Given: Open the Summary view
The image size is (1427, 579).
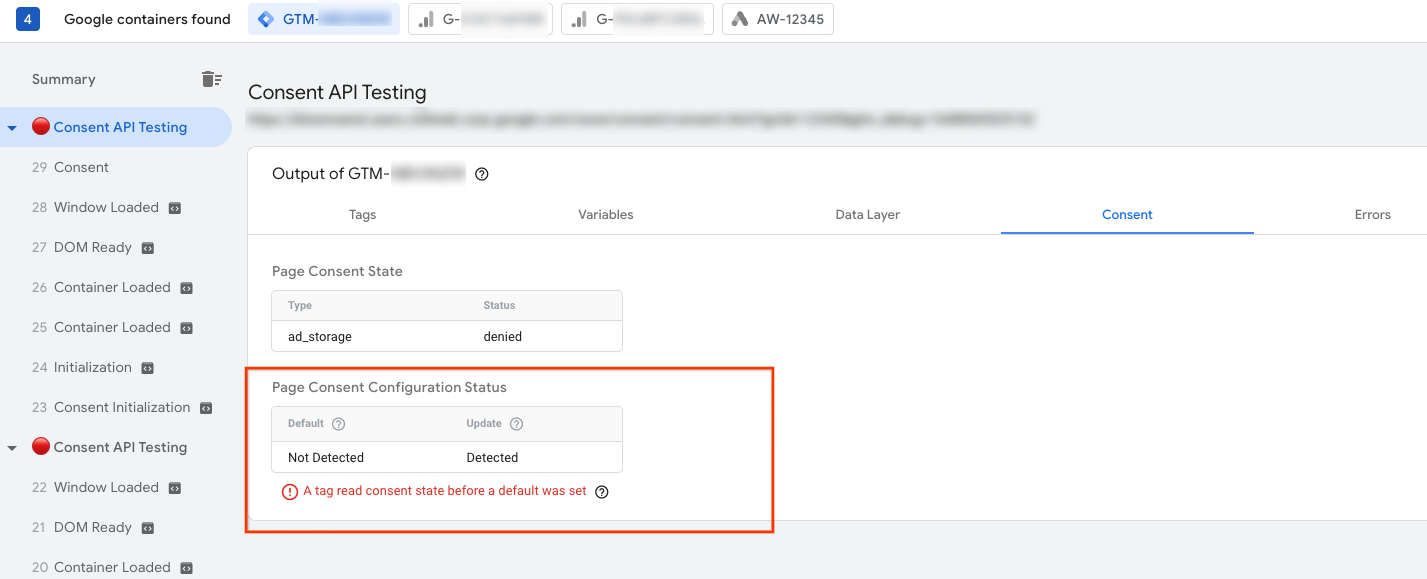Looking at the screenshot, I should [64, 79].
